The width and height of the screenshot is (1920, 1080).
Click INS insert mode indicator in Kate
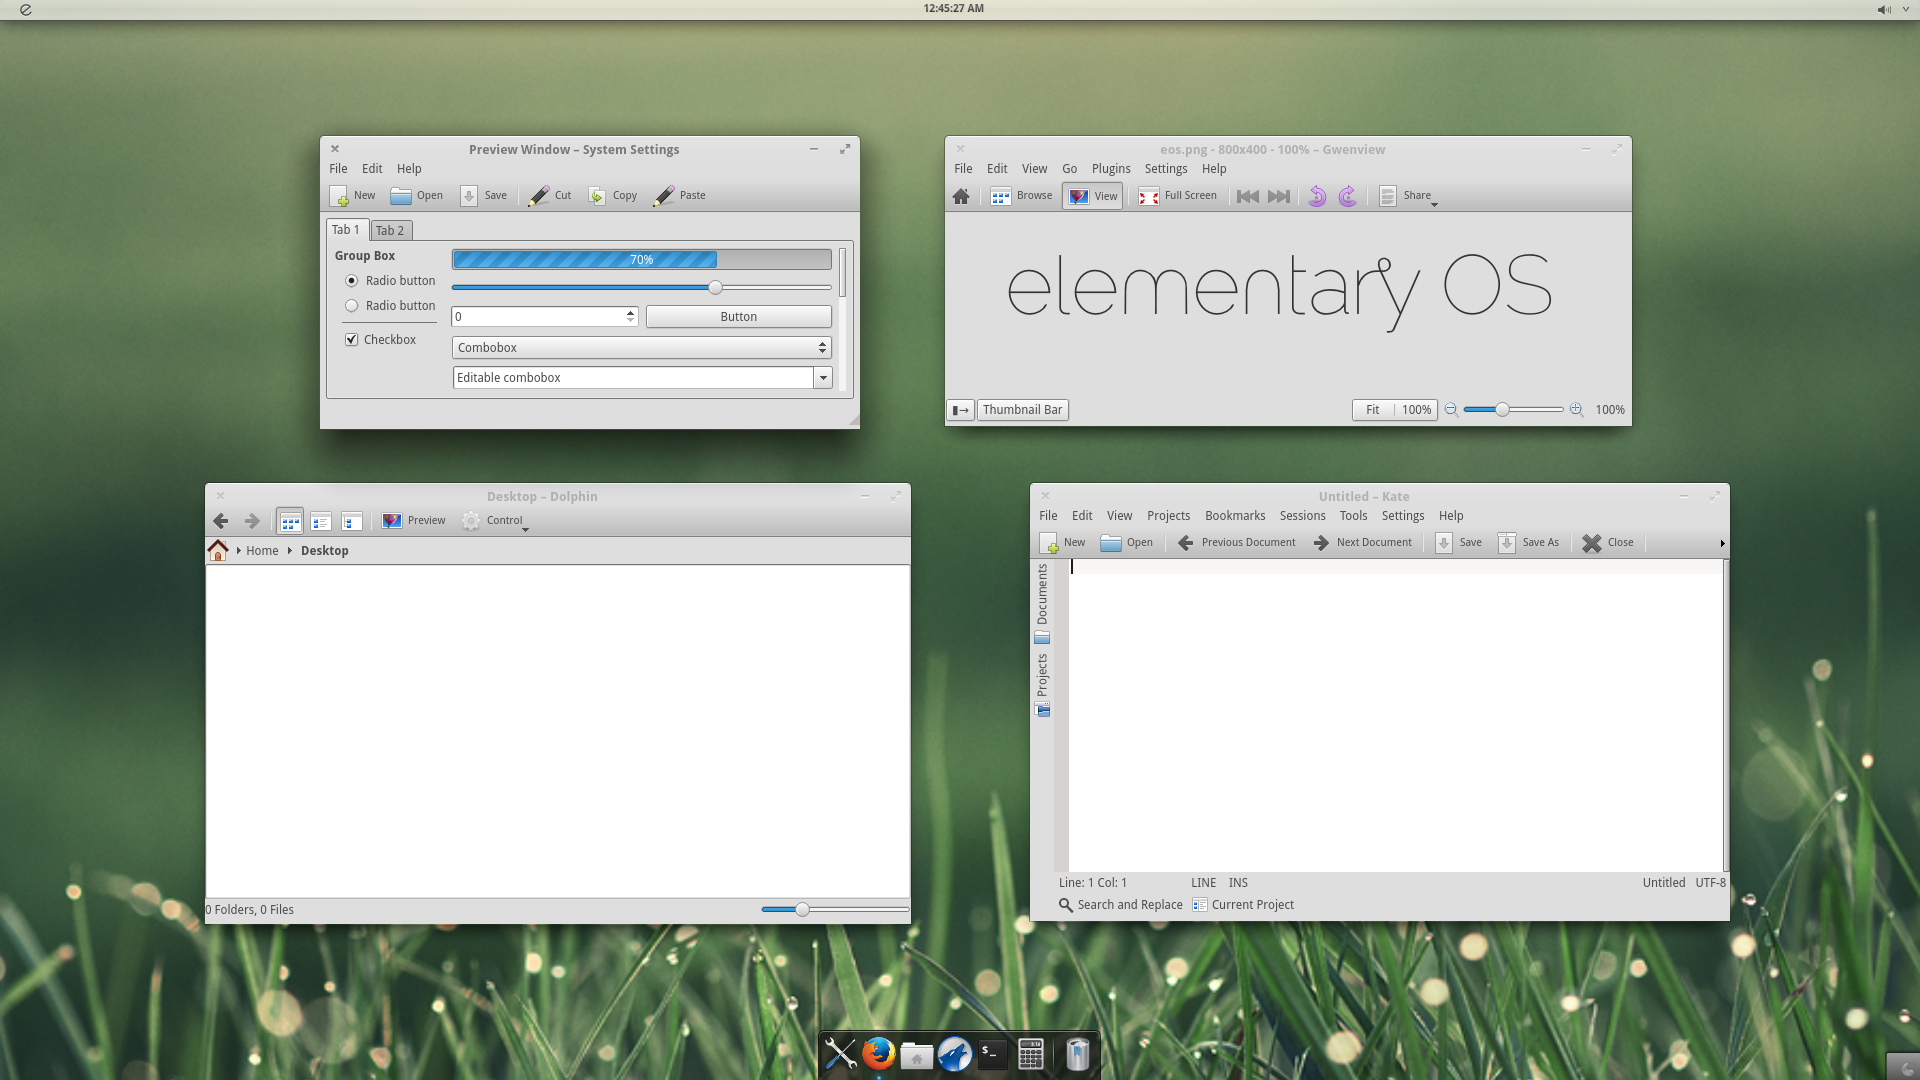(1238, 883)
